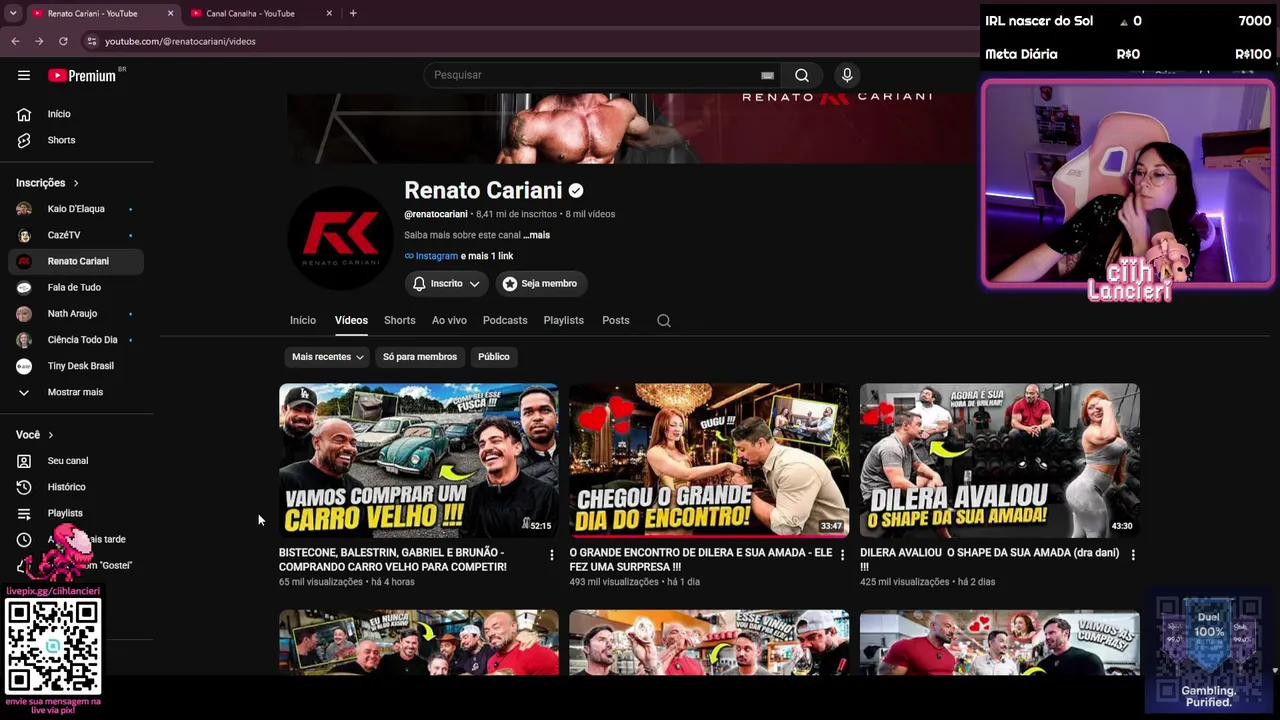Click the and-more '1 link' text

point(487,256)
